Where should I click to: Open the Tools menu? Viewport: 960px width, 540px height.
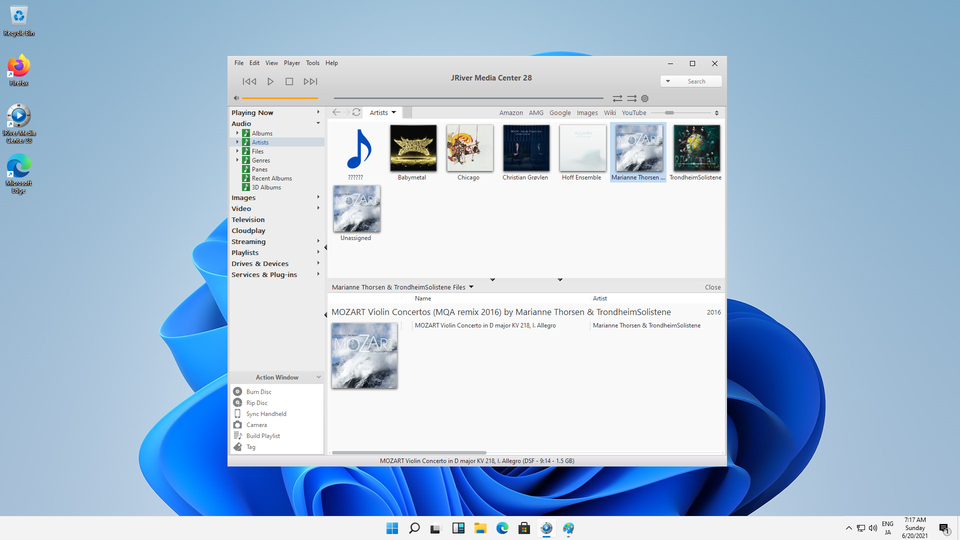click(x=313, y=63)
